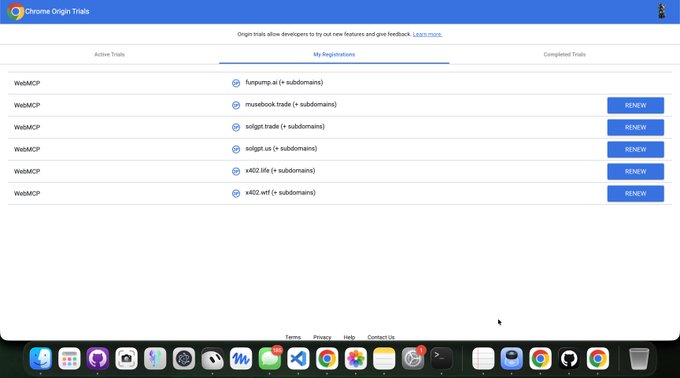Renew the solgpt.trade registration
This screenshot has height=378, width=680.
pos(635,127)
